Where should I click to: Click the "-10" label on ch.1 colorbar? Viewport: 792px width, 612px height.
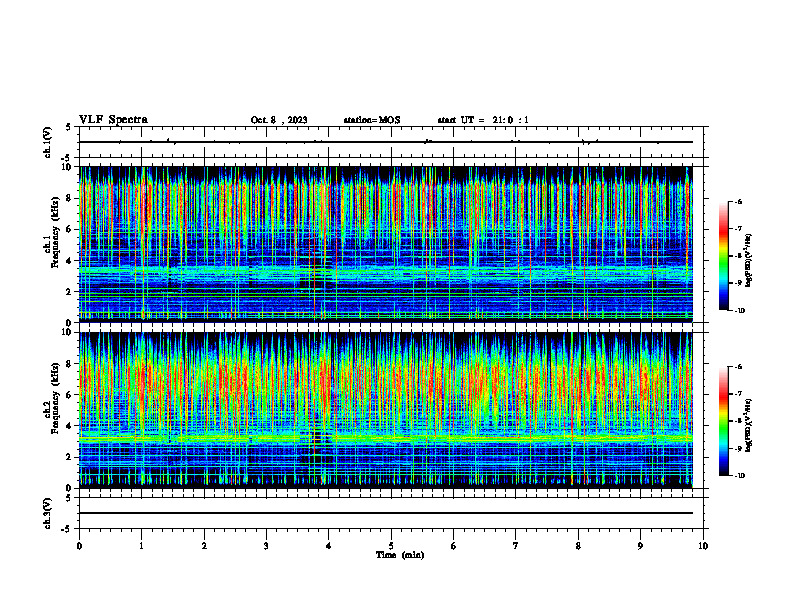pos(740,311)
